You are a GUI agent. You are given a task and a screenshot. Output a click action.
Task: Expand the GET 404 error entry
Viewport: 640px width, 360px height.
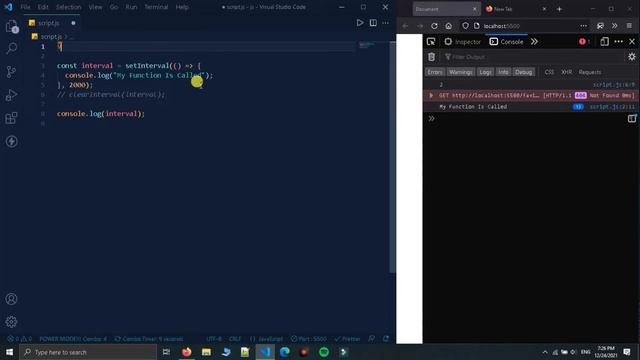click(431, 96)
